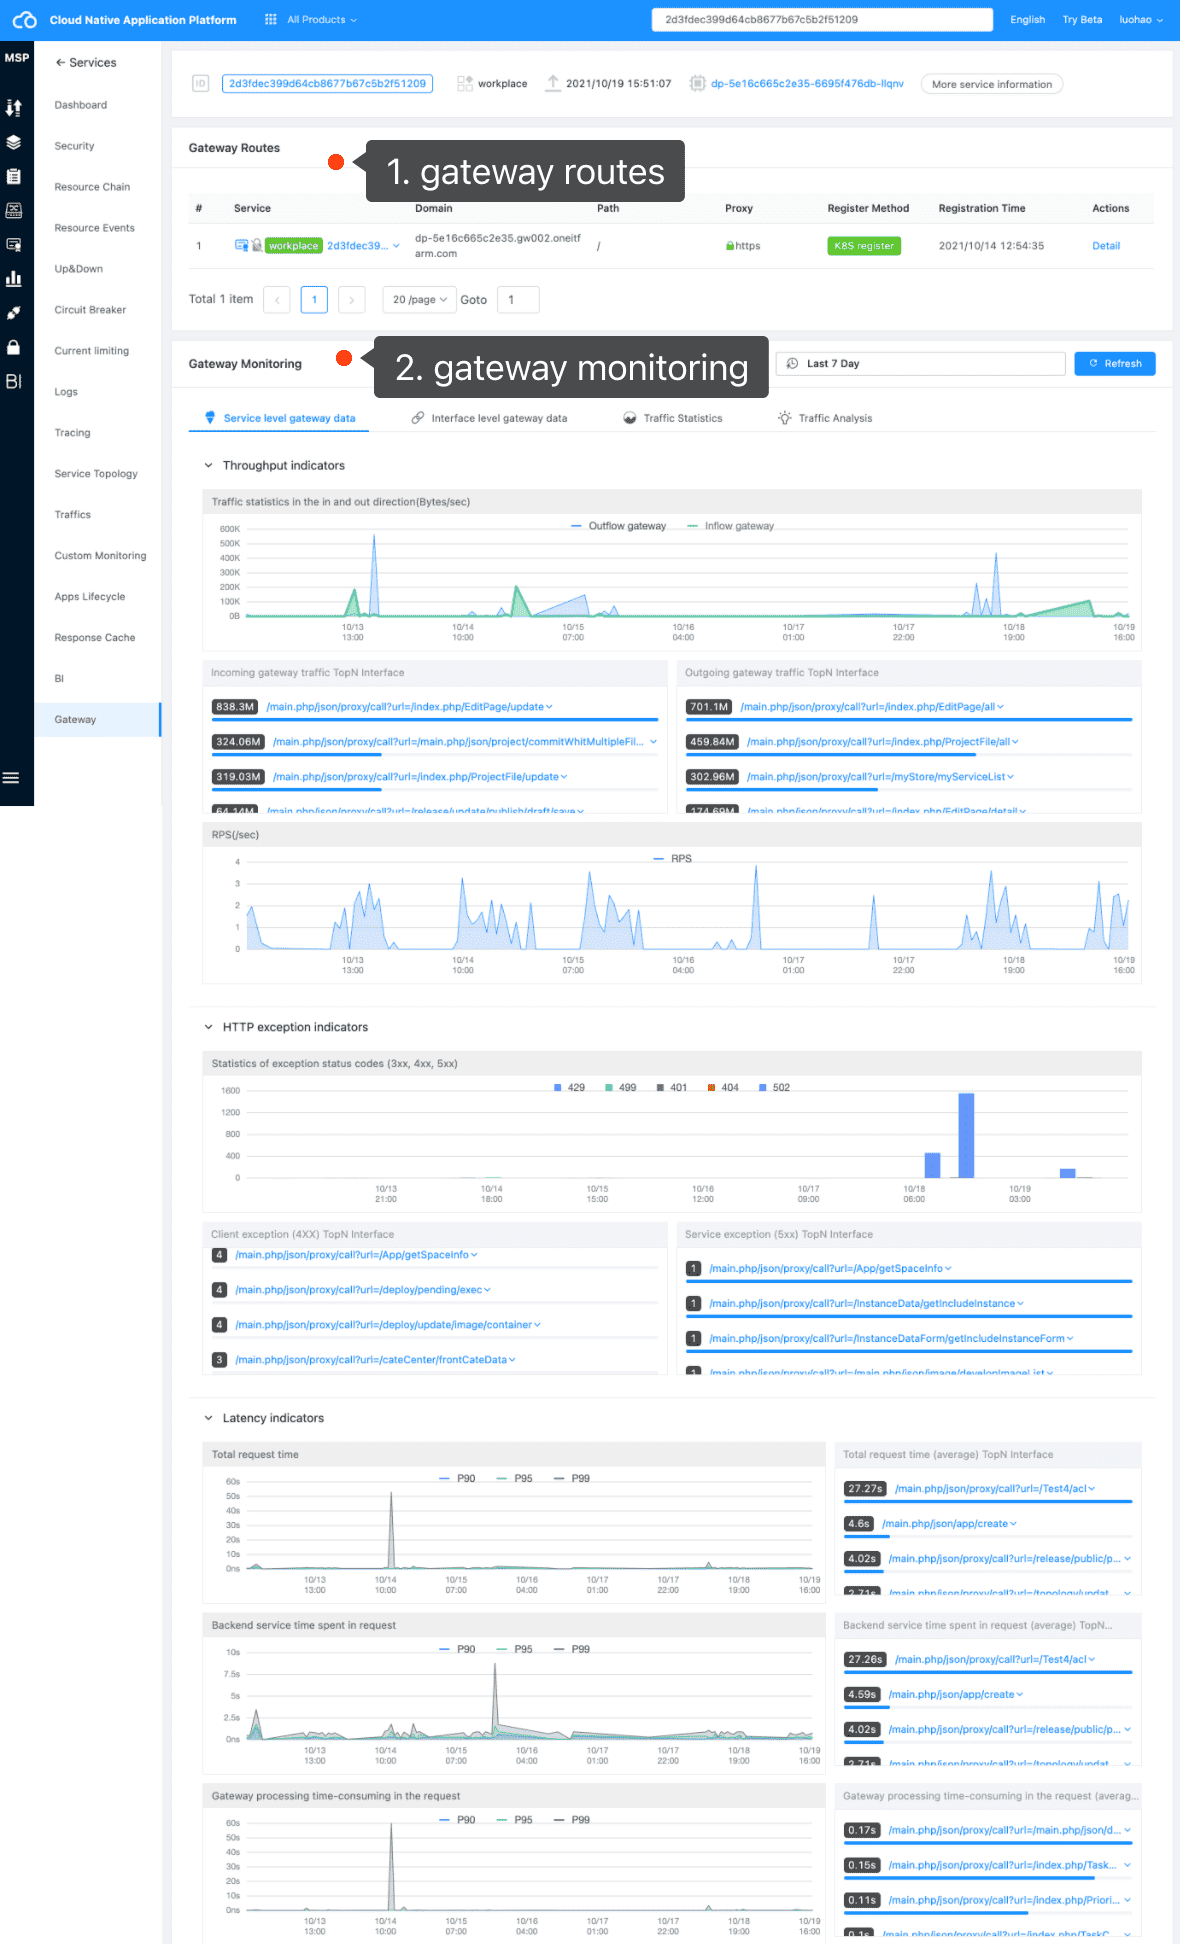Click the chip icon beside dp-5e16c665c2e35 link
Viewport: 1180px width, 1944px height.
point(697,84)
